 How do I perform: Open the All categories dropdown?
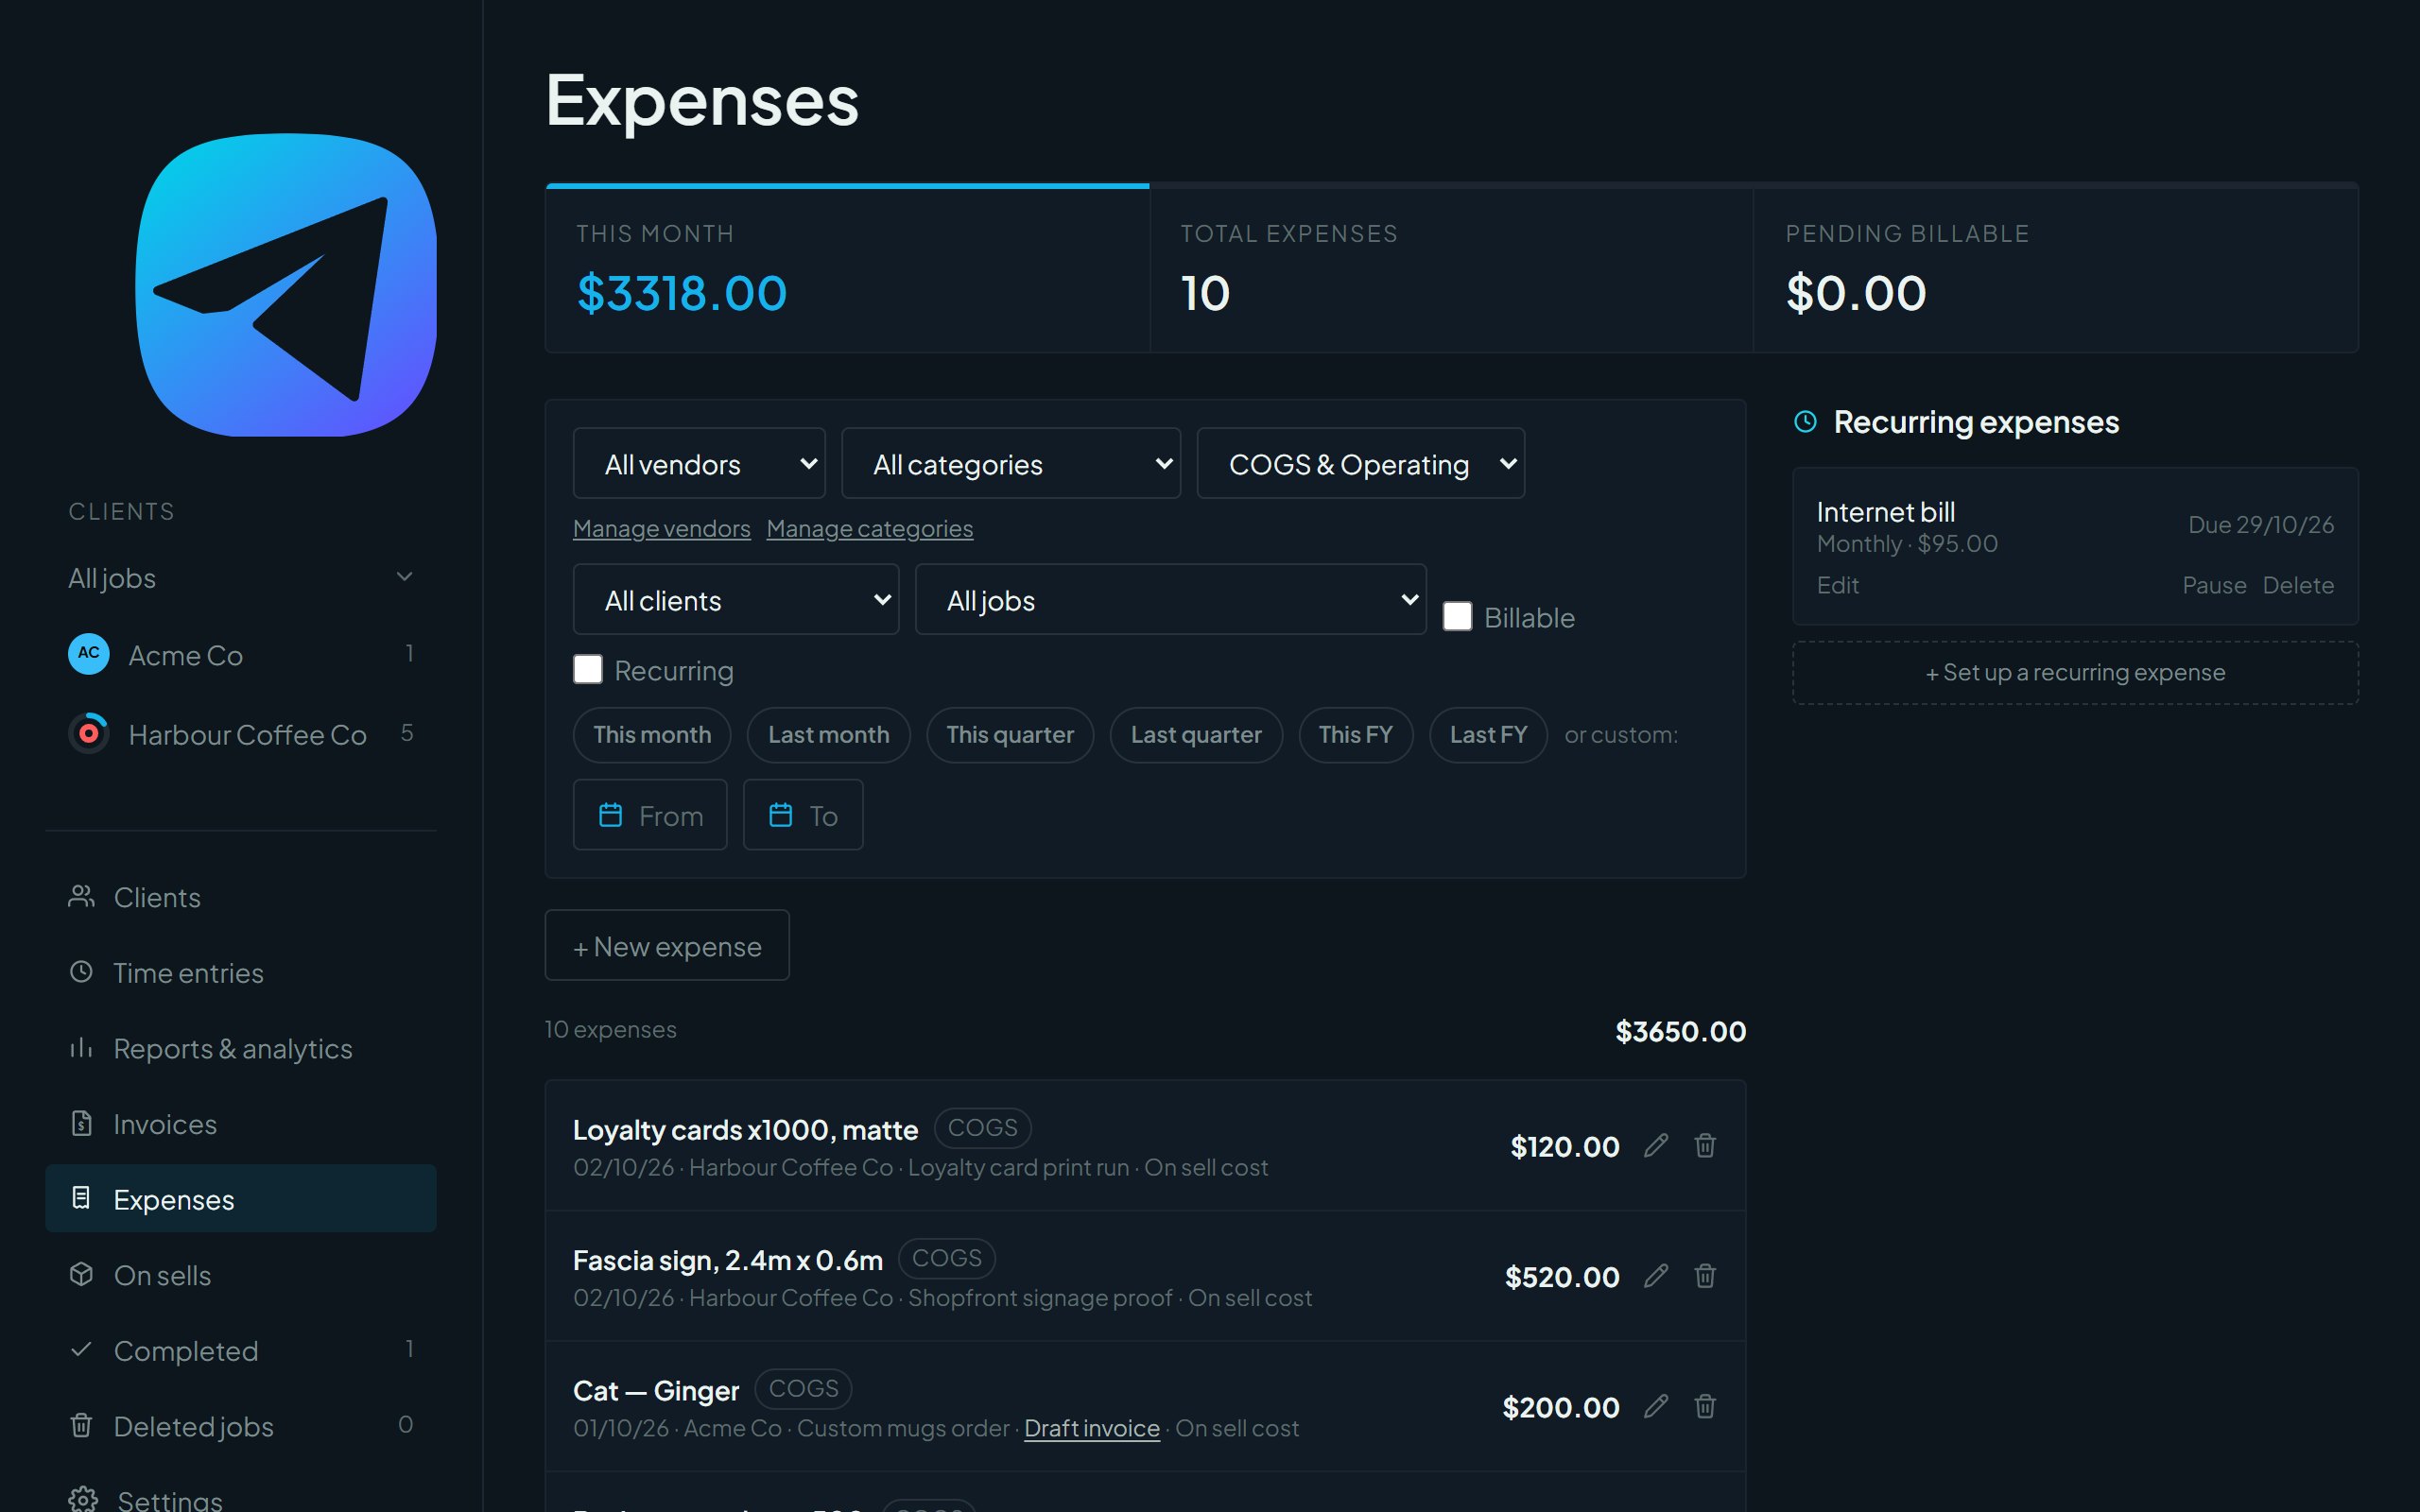click(x=1011, y=463)
